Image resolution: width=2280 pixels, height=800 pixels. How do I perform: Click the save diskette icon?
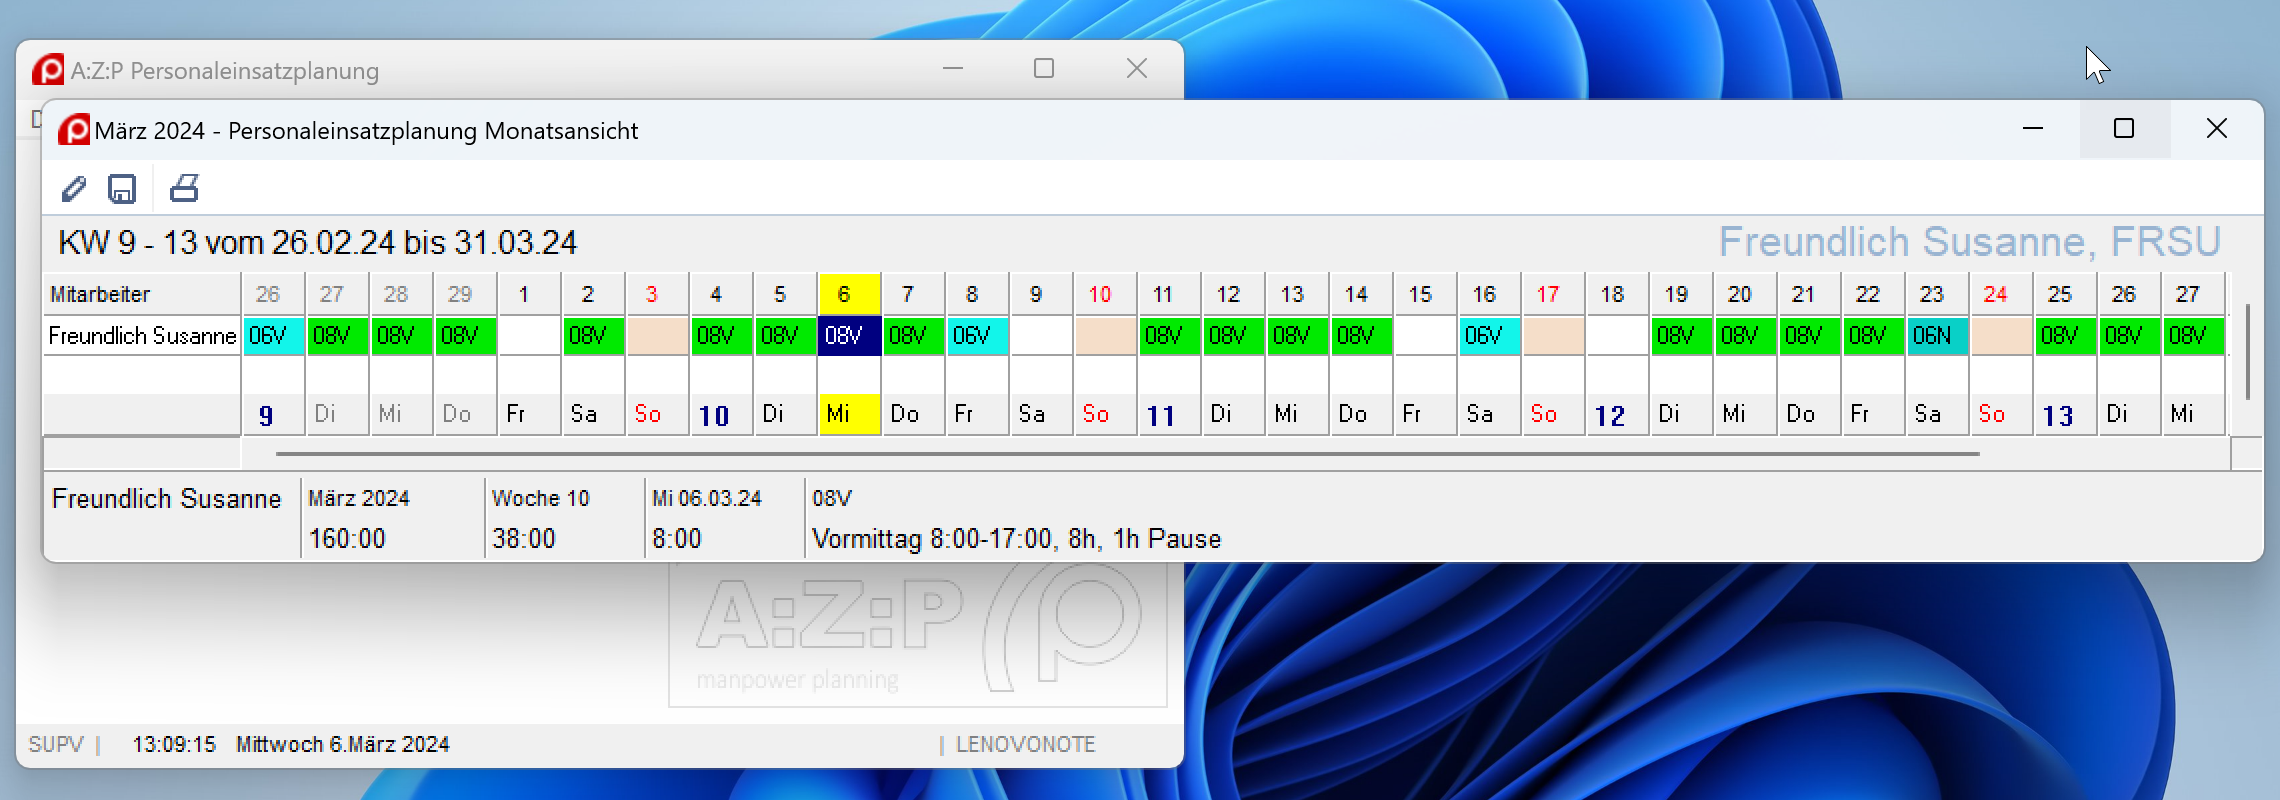point(122,189)
